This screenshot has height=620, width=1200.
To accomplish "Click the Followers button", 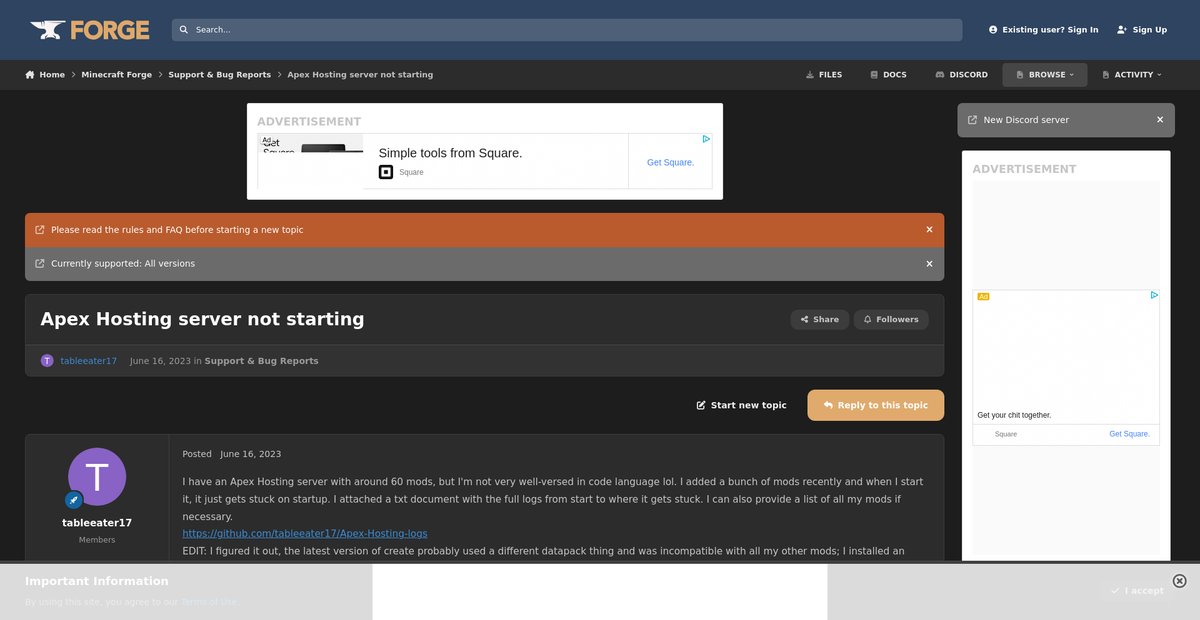I will [891, 320].
